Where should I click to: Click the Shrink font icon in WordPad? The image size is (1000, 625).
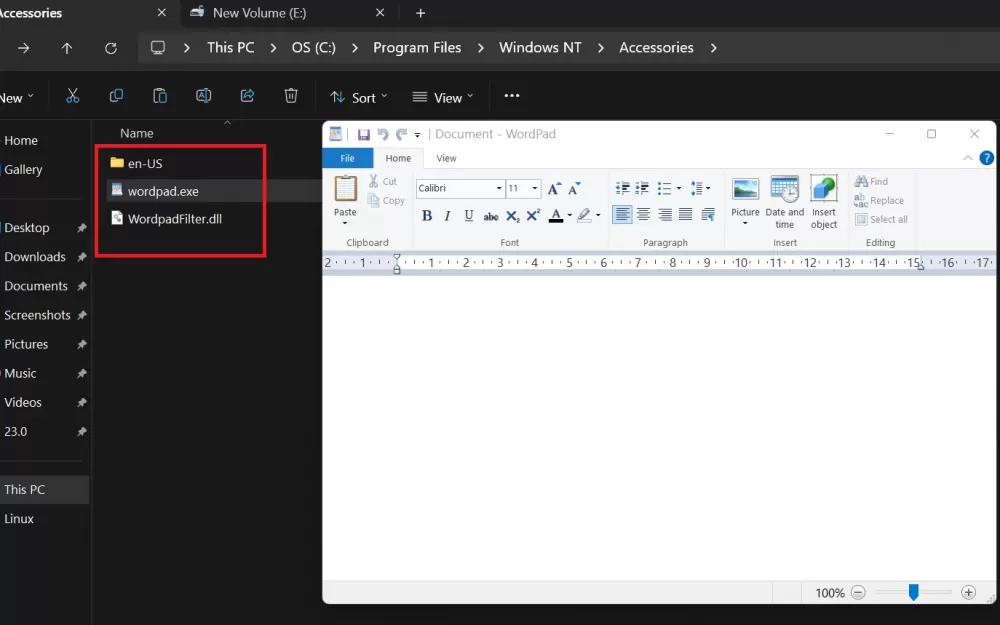point(574,188)
